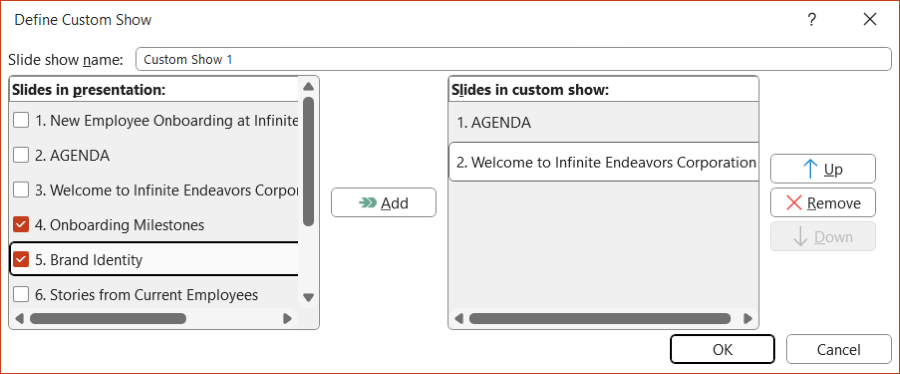Uncheck the Brand Identity checkbox
Image resolution: width=900 pixels, height=374 pixels.
point(21,260)
